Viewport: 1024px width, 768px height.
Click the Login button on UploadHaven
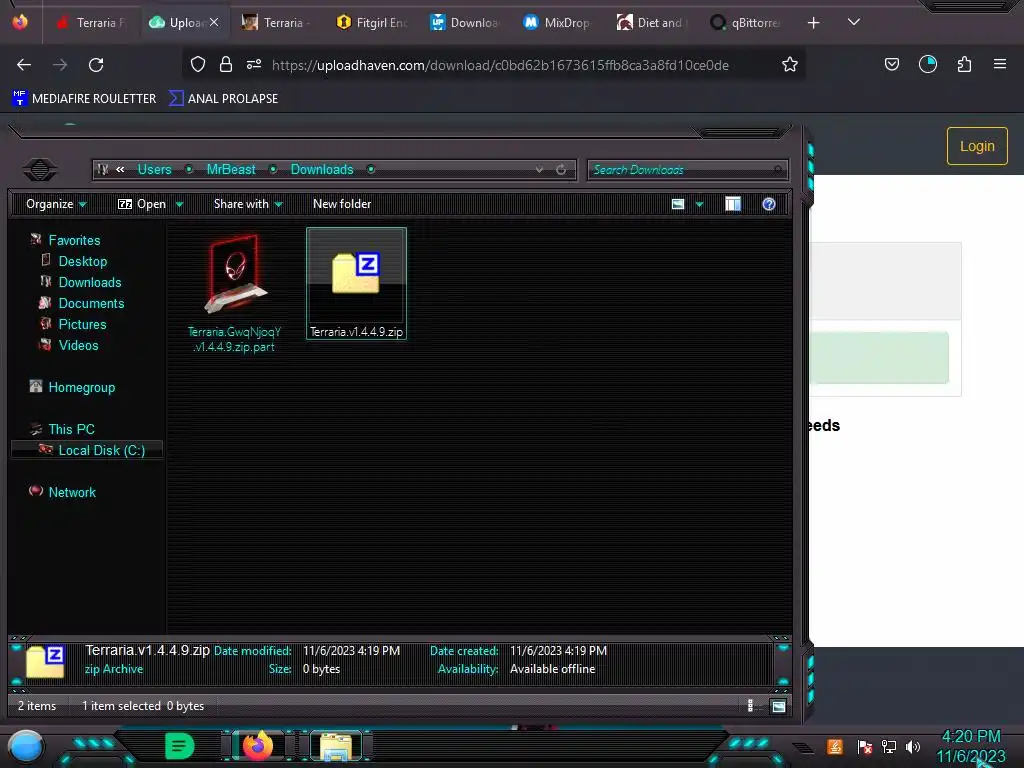coord(977,146)
